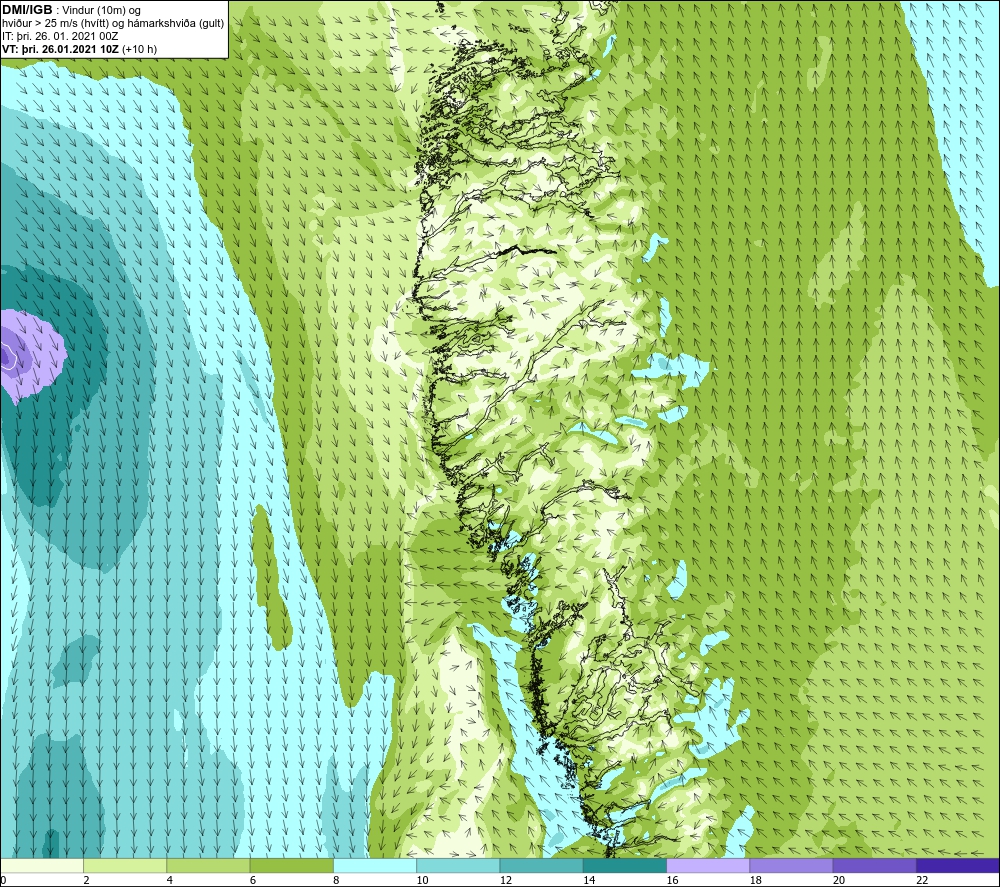Click the 8–10 m/s pale cyan swatch

(375, 865)
